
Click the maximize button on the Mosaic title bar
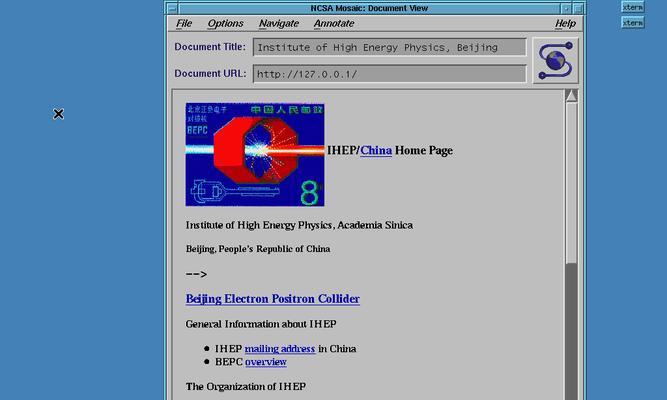[x=578, y=8]
